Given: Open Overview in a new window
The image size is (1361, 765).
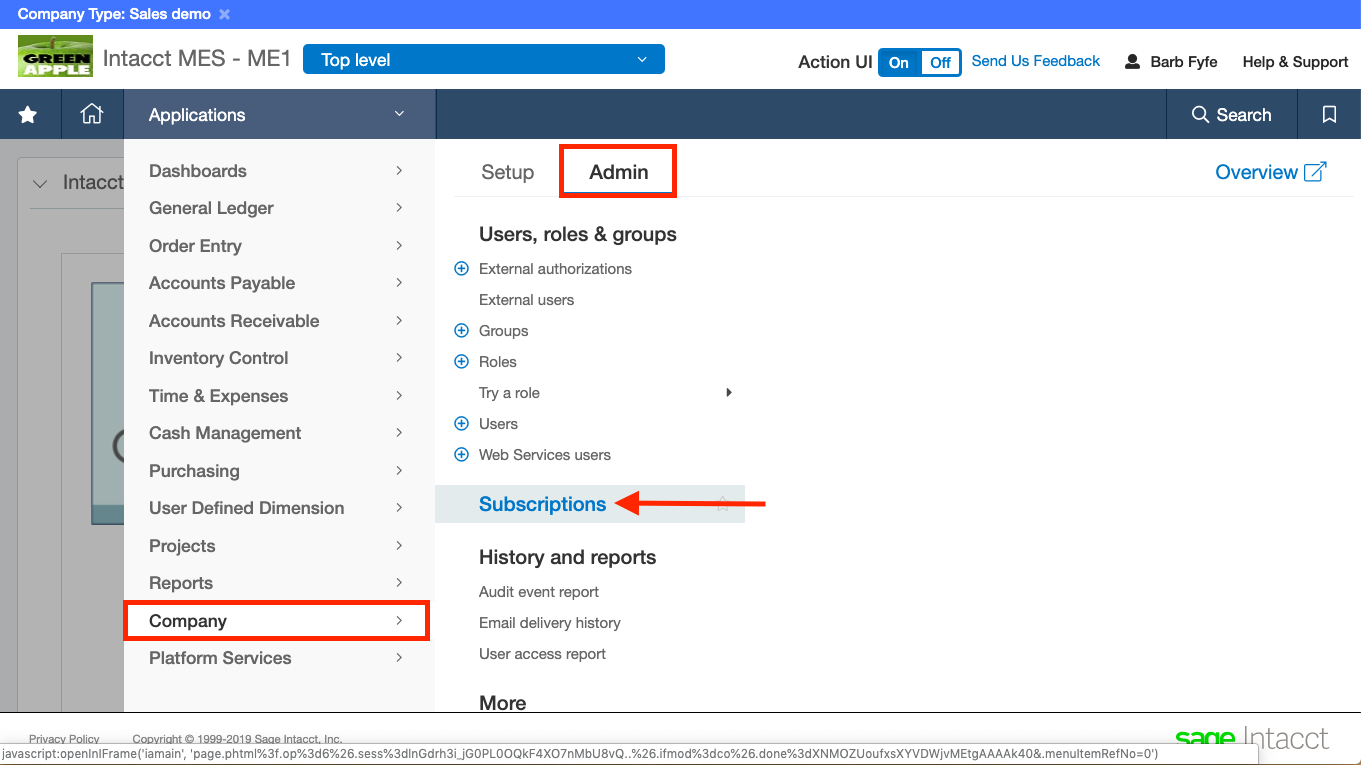Looking at the screenshot, I should coord(1270,172).
